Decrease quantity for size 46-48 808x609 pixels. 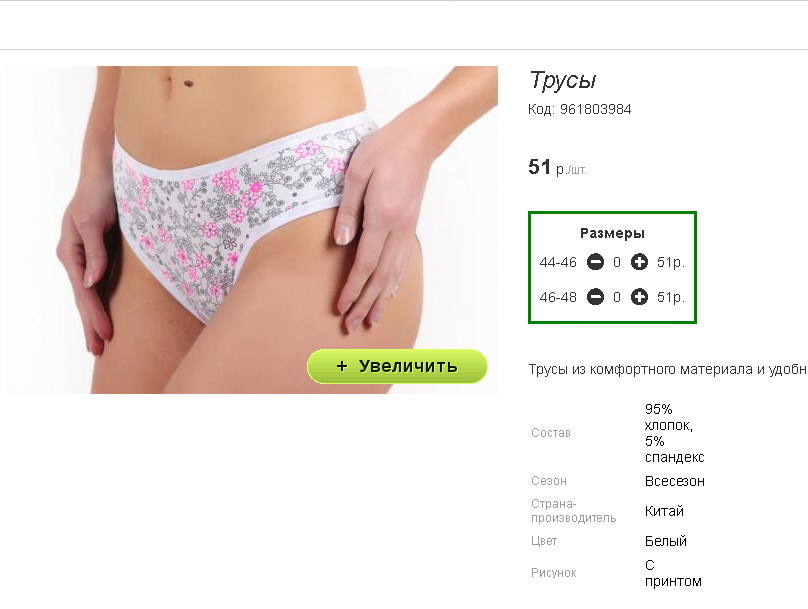[x=595, y=297]
